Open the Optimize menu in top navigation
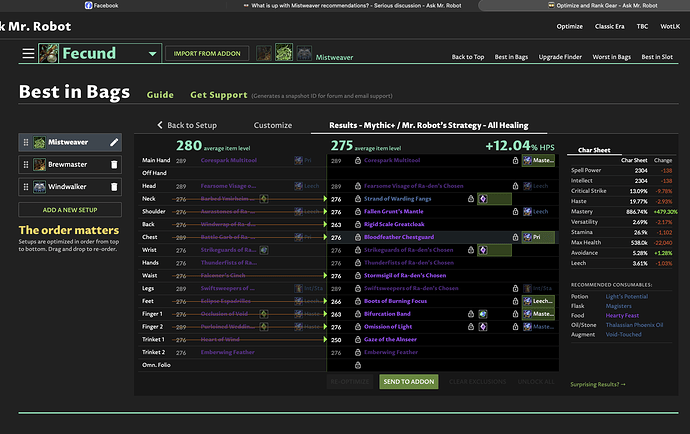The width and height of the screenshot is (690, 434). [569, 26]
